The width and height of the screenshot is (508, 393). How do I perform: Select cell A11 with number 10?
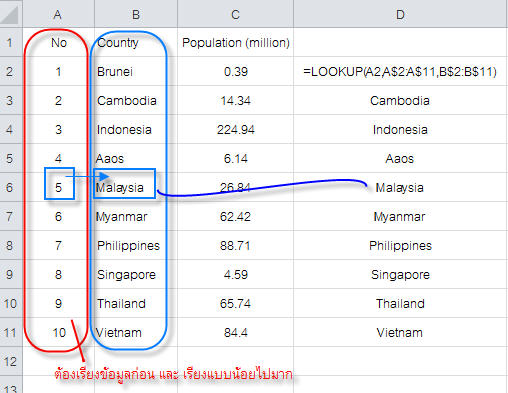(x=59, y=332)
